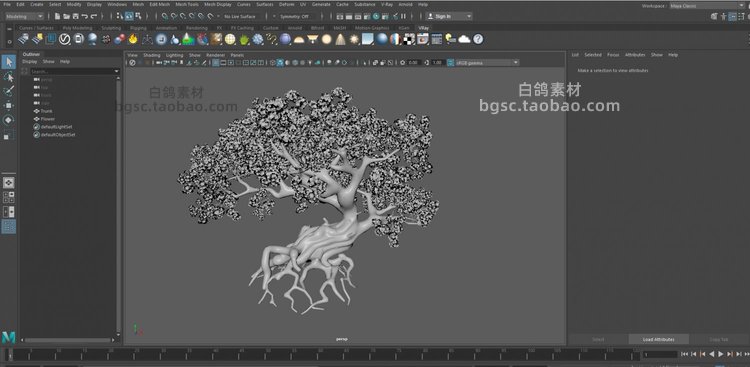Screen dimensions: 750x367
Task: Click the cloud shelf icon
Action: [464, 39]
